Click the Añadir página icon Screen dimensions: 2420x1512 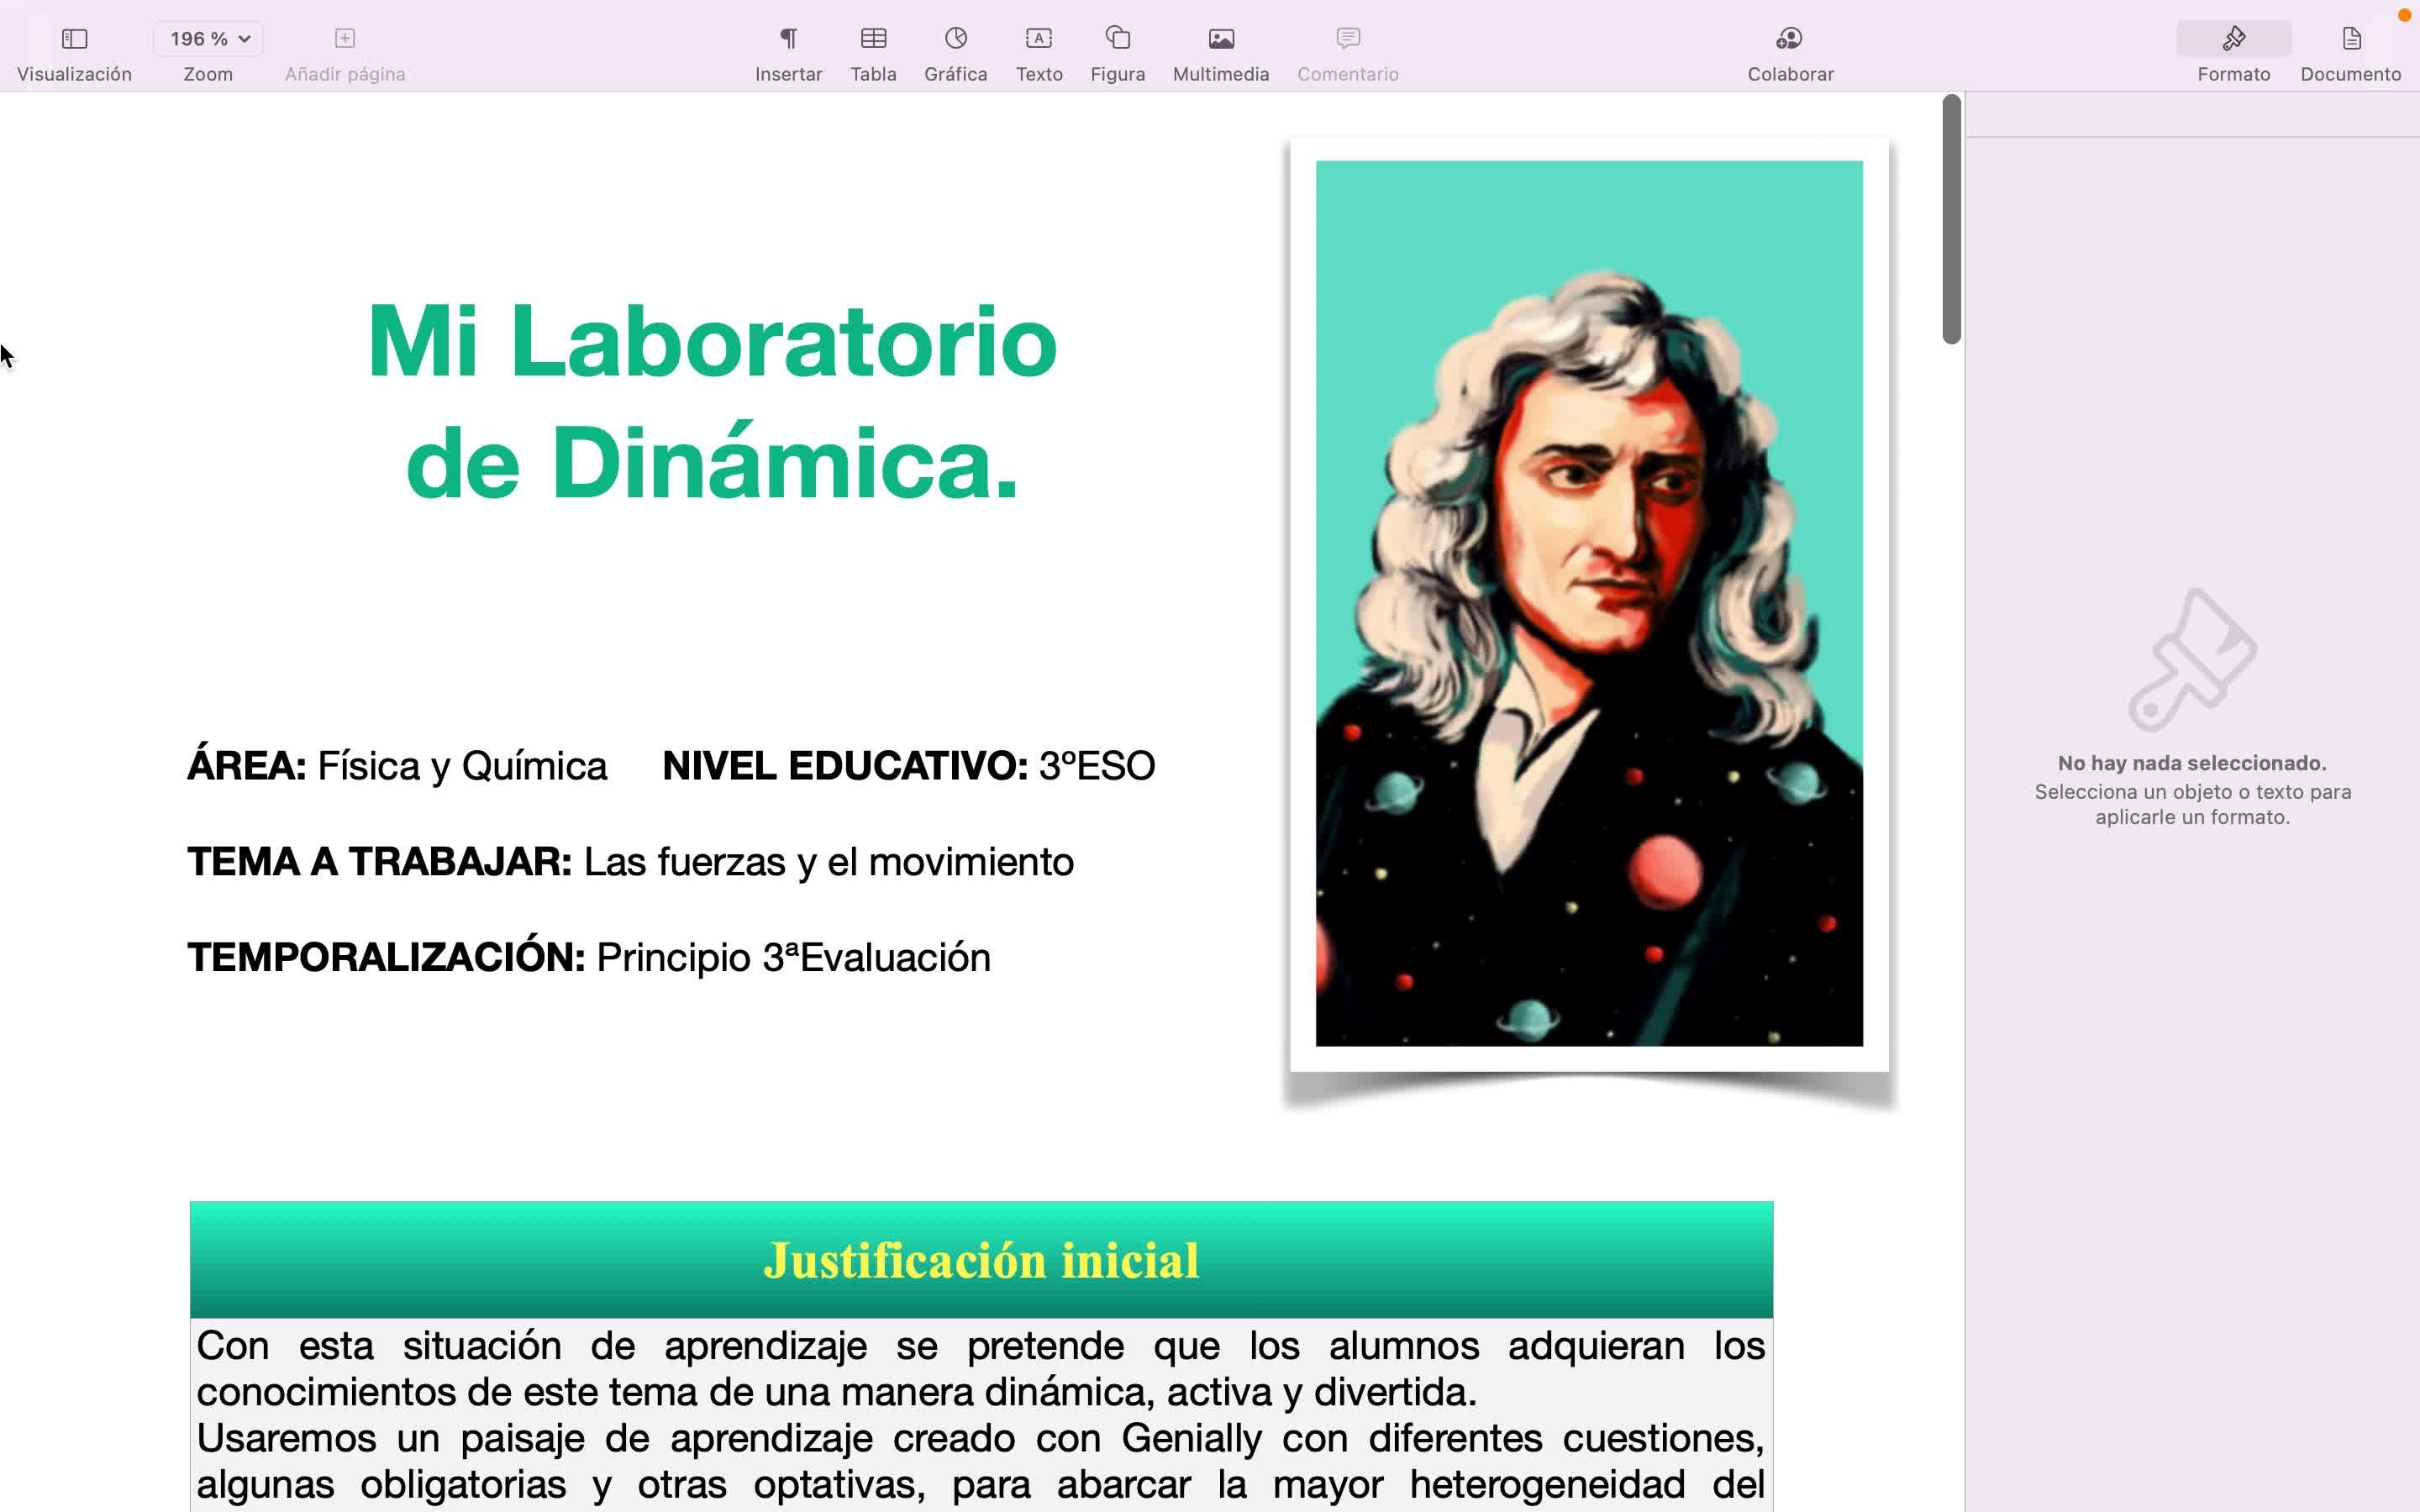344,39
